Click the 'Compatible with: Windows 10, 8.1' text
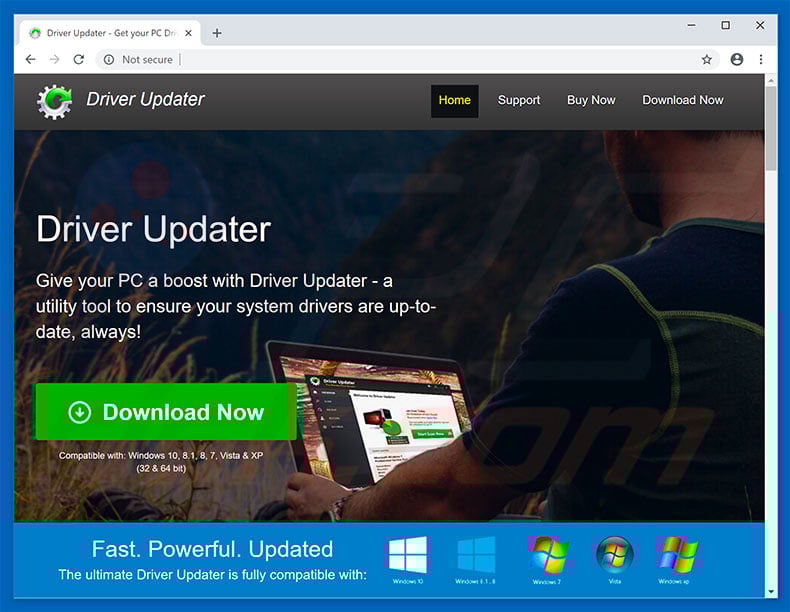Image resolution: width=790 pixels, height=612 pixels. click(x=161, y=462)
